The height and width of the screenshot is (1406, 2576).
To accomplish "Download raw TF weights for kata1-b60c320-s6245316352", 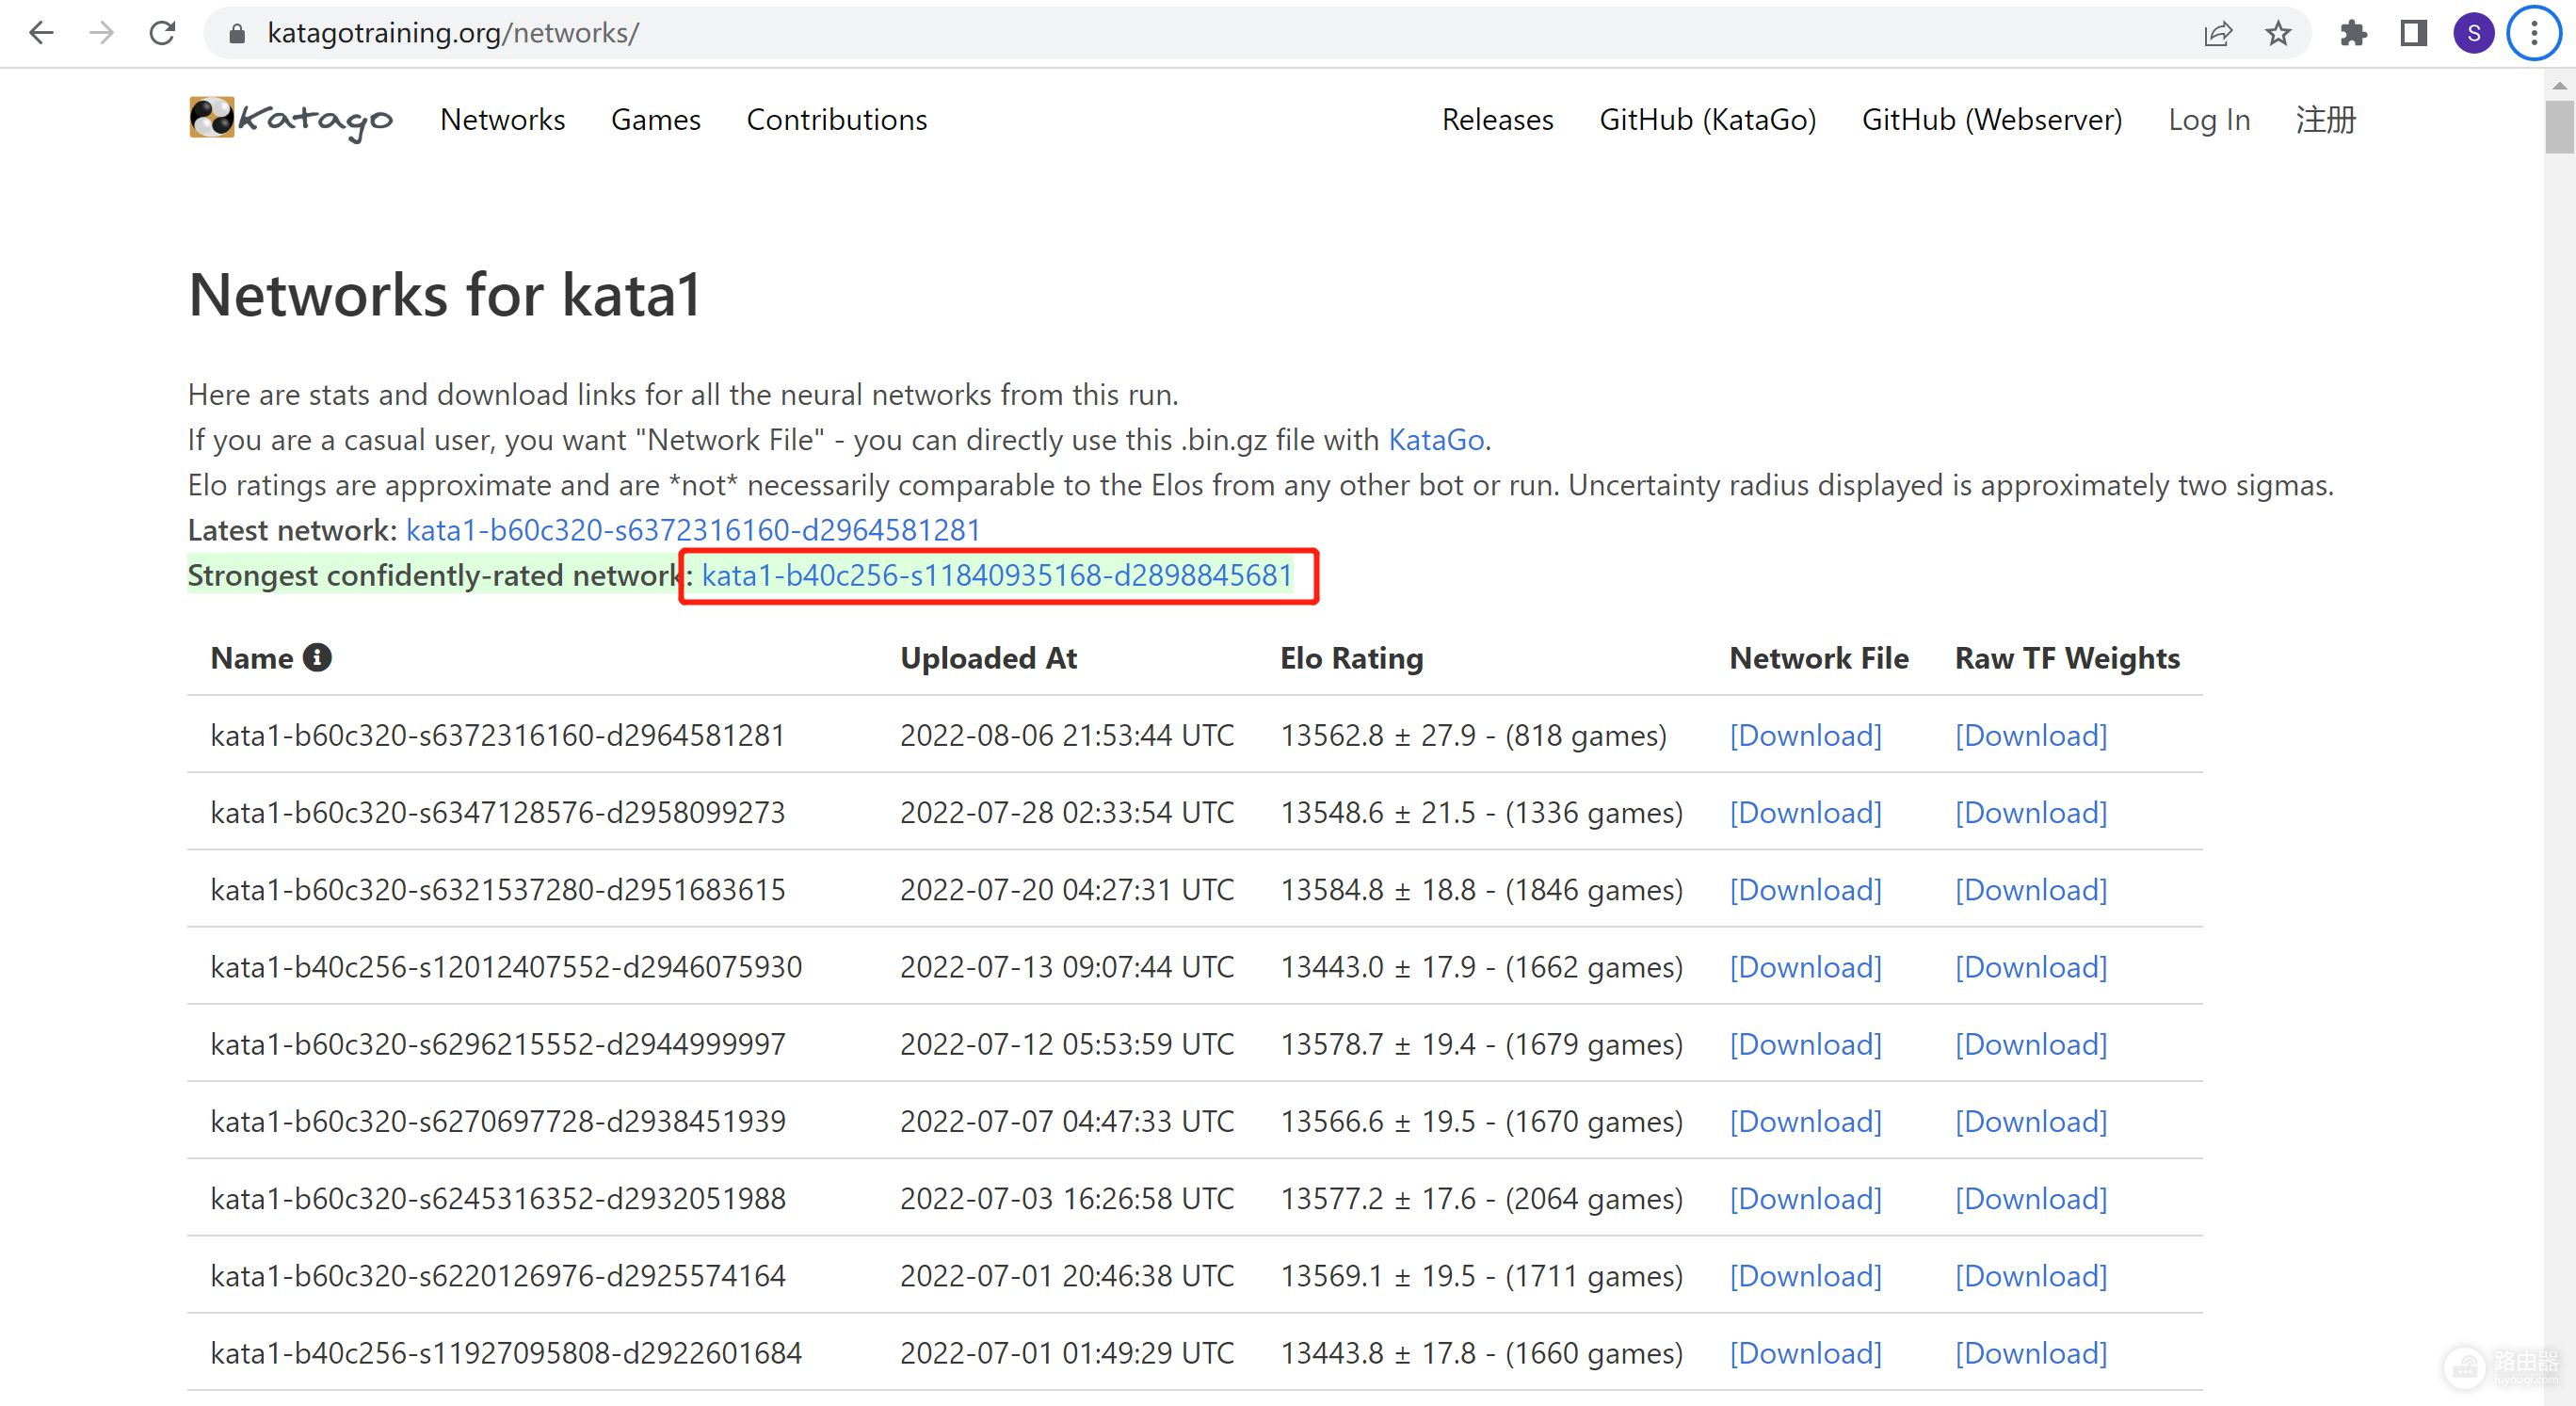I will pos(2031,1199).
